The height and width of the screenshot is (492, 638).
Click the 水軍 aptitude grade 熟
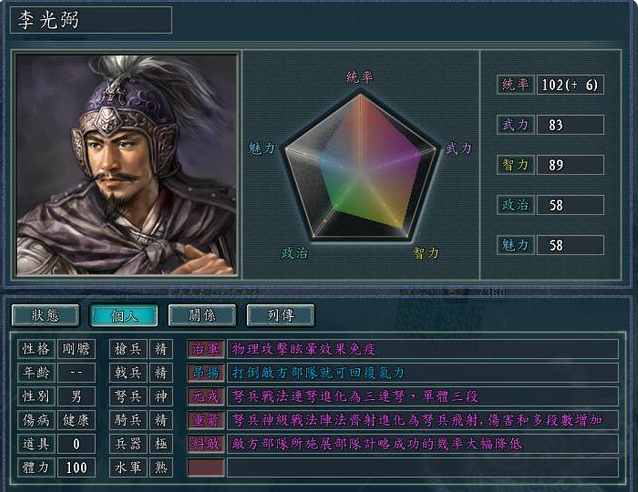pyautogui.click(x=161, y=467)
